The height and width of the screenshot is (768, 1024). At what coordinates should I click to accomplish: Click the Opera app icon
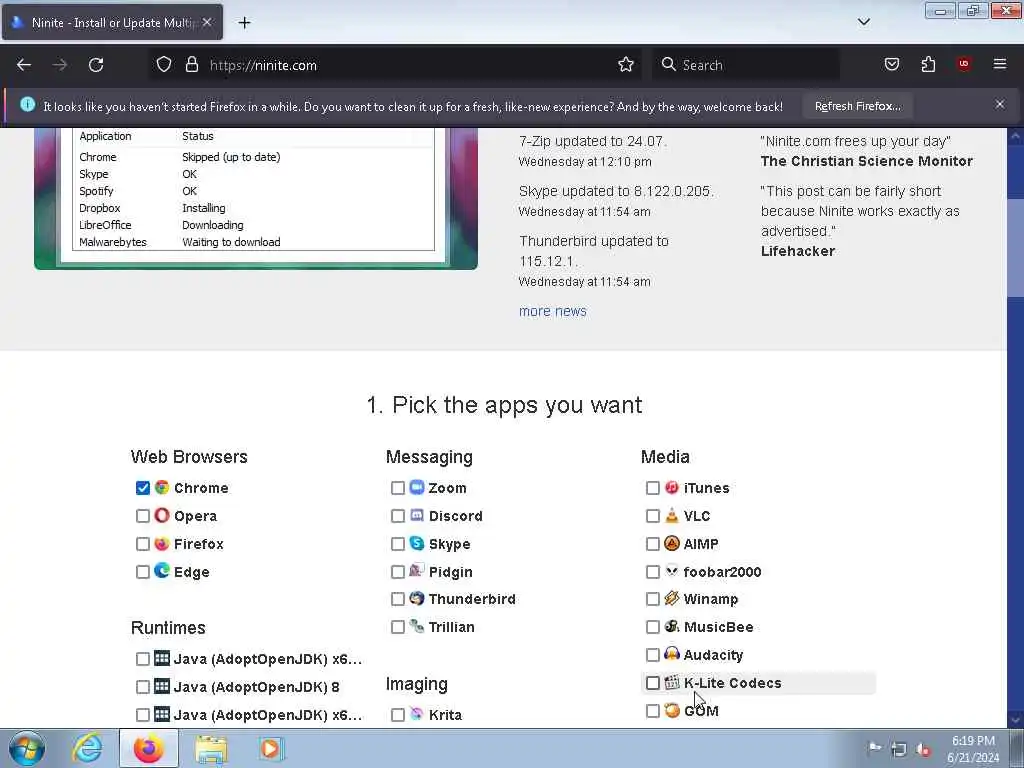coord(162,515)
